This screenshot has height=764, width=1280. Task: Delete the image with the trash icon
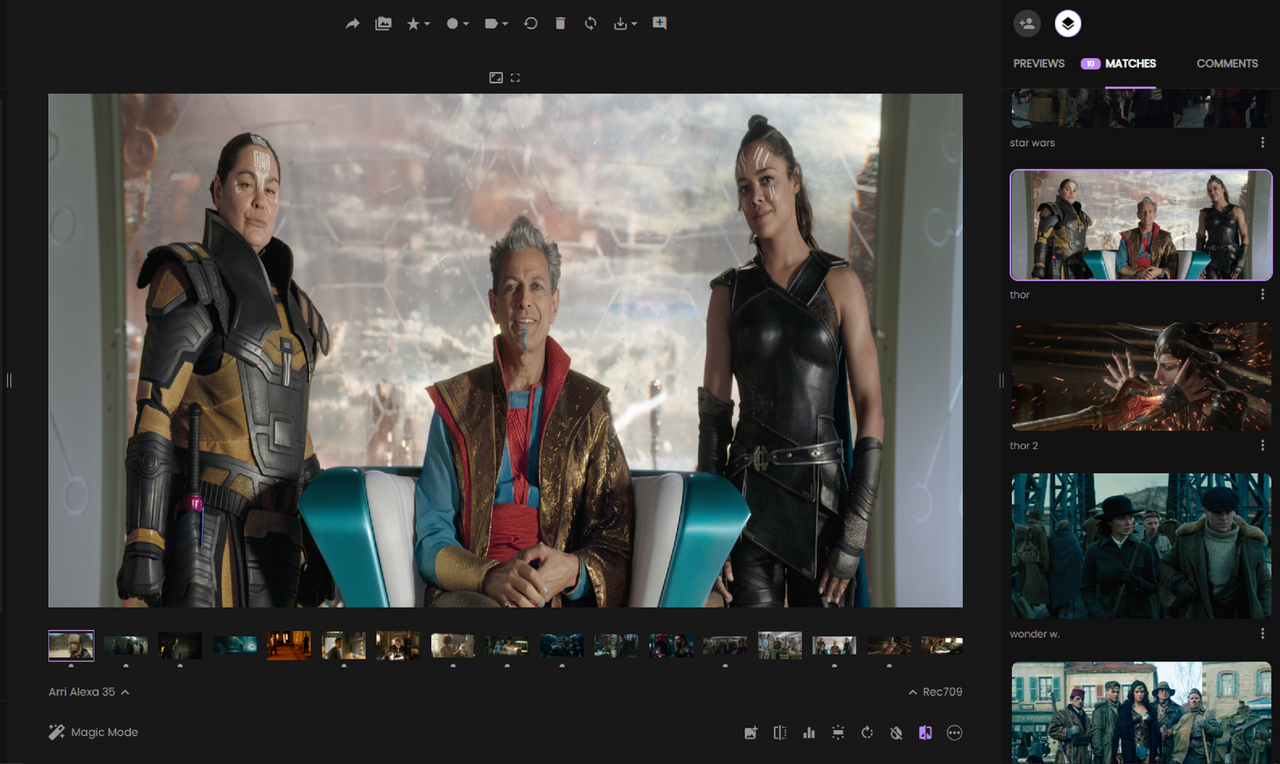tap(560, 23)
